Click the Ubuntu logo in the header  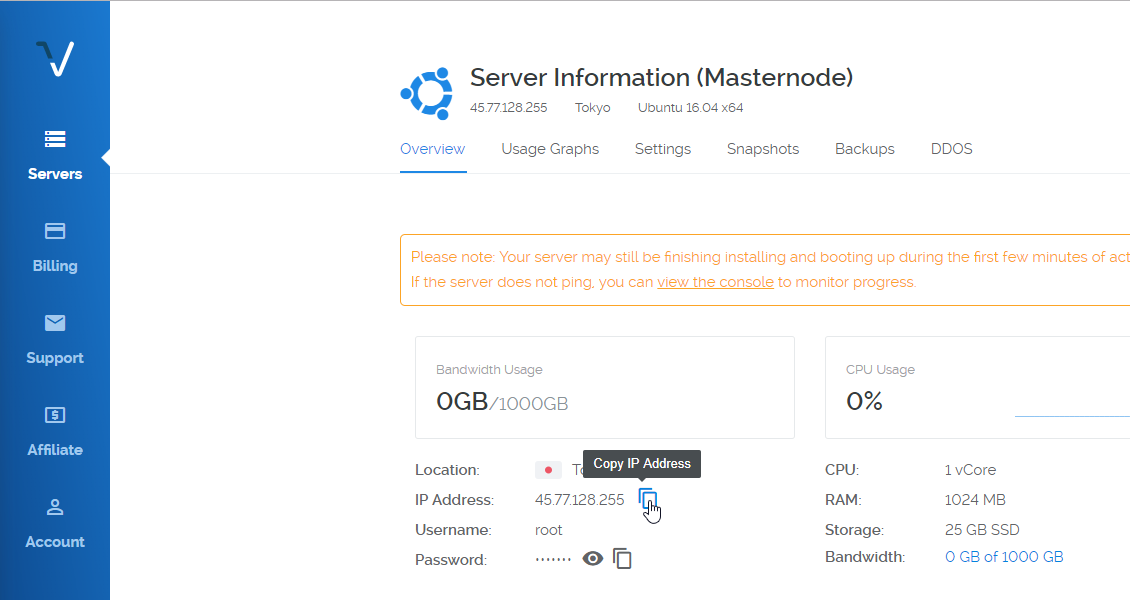[x=427, y=93]
